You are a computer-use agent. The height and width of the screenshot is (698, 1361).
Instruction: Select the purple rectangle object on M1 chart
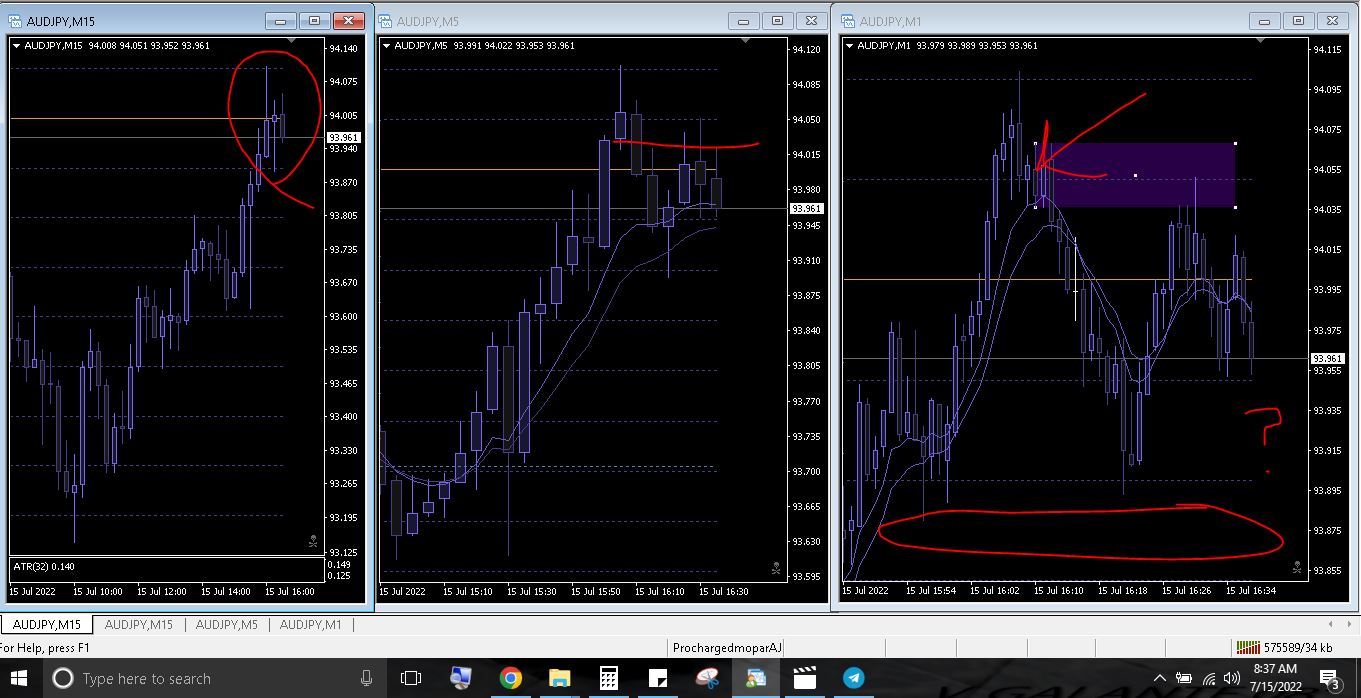click(x=1135, y=175)
